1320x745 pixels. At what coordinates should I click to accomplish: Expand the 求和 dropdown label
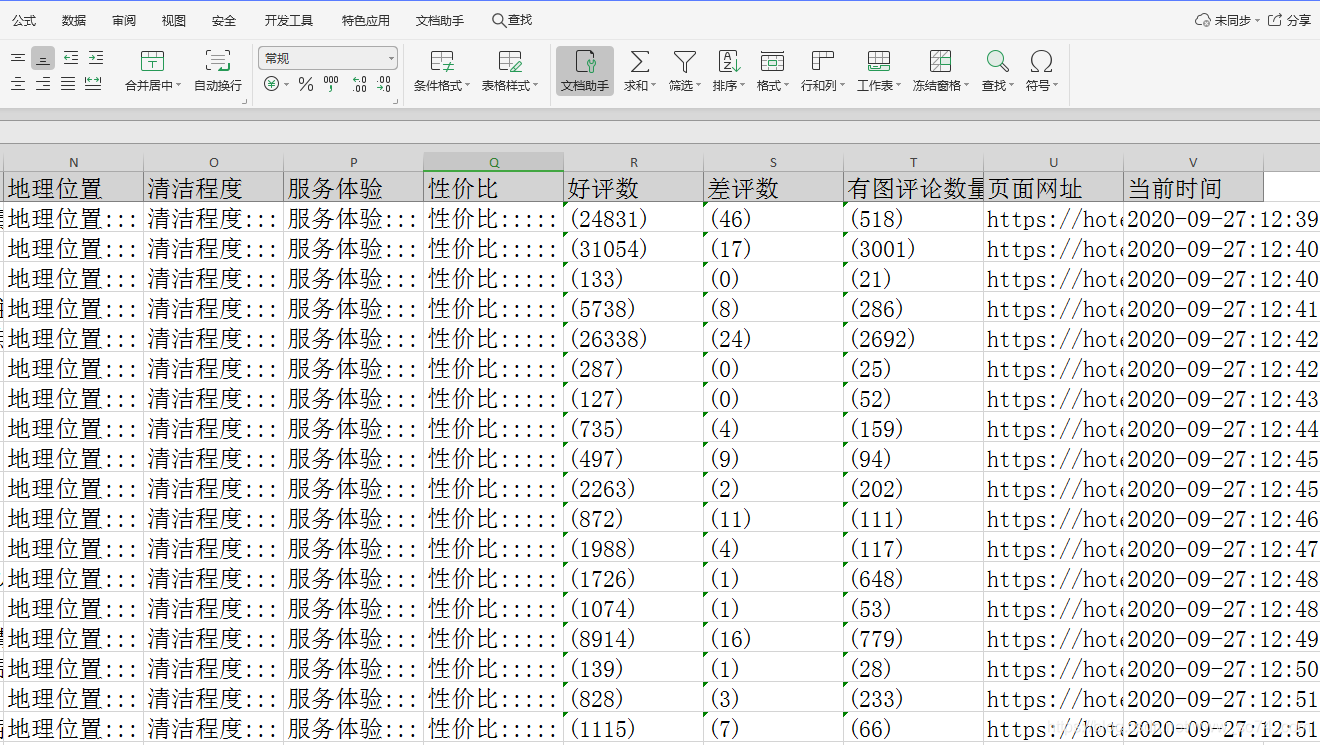(640, 86)
